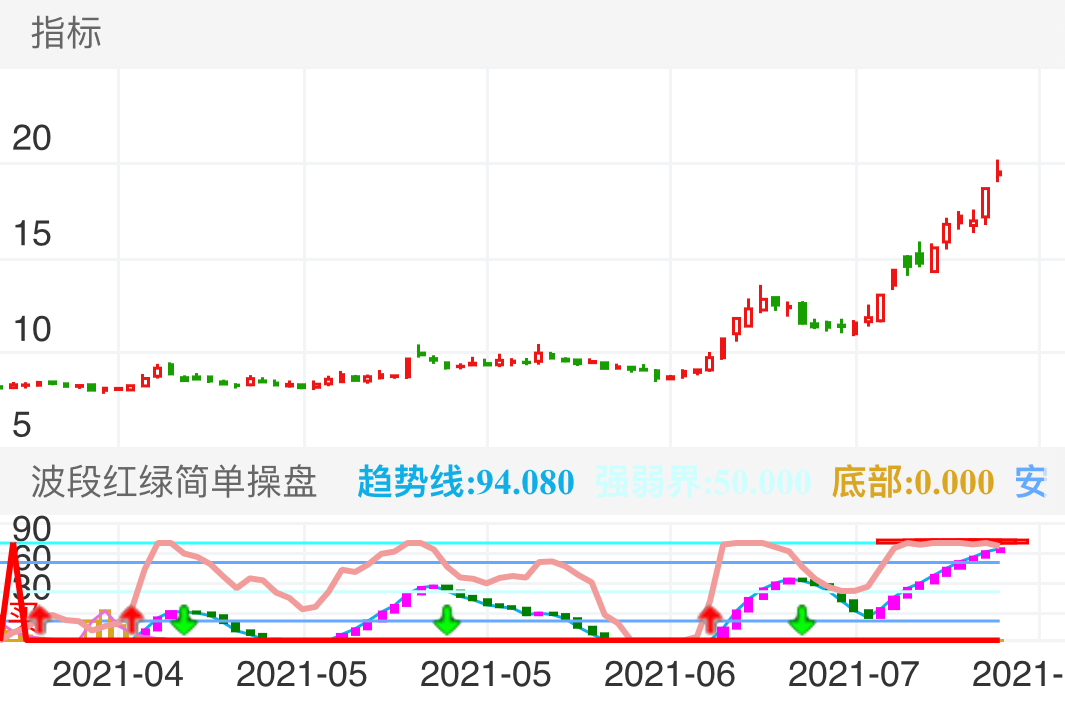Click the price axis label 10
This screenshot has height=708, width=1065.
31,330
